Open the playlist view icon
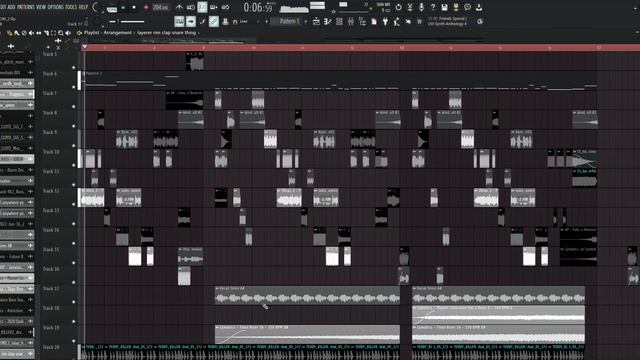The width and height of the screenshot is (640, 360). point(316,21)
